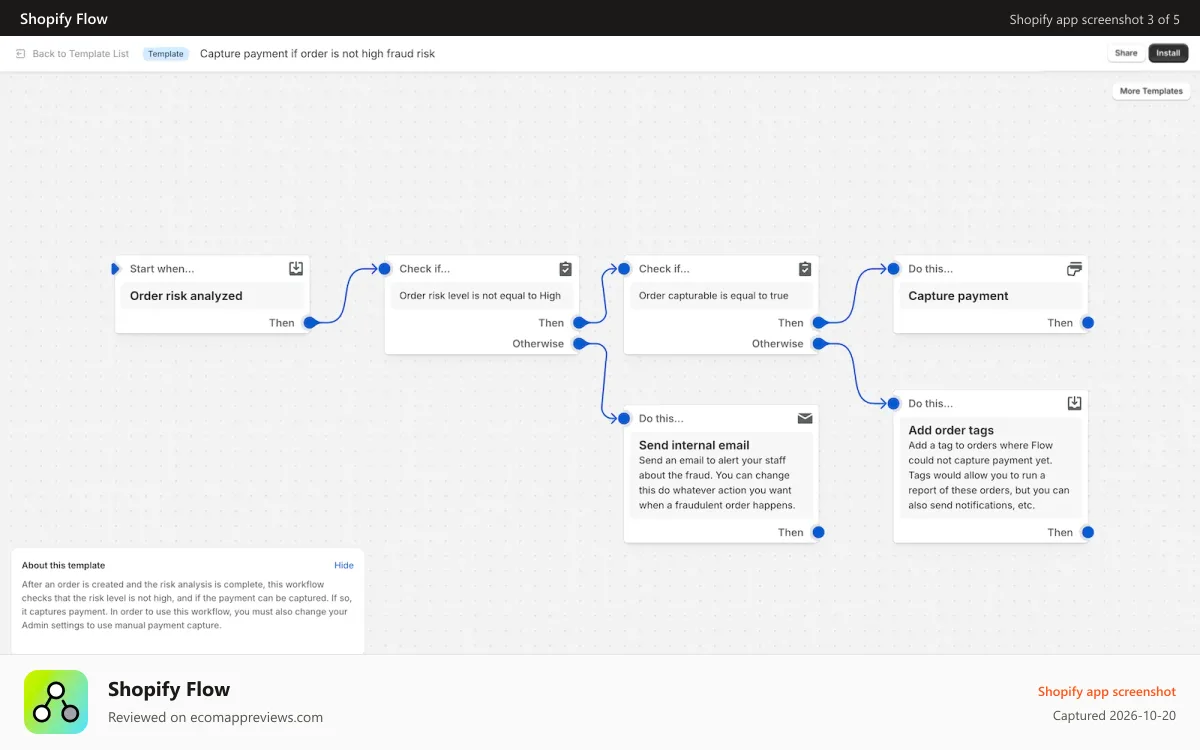Select the Send internal email action title
The height and width of the screenshot is (750, 1200).
694,446
